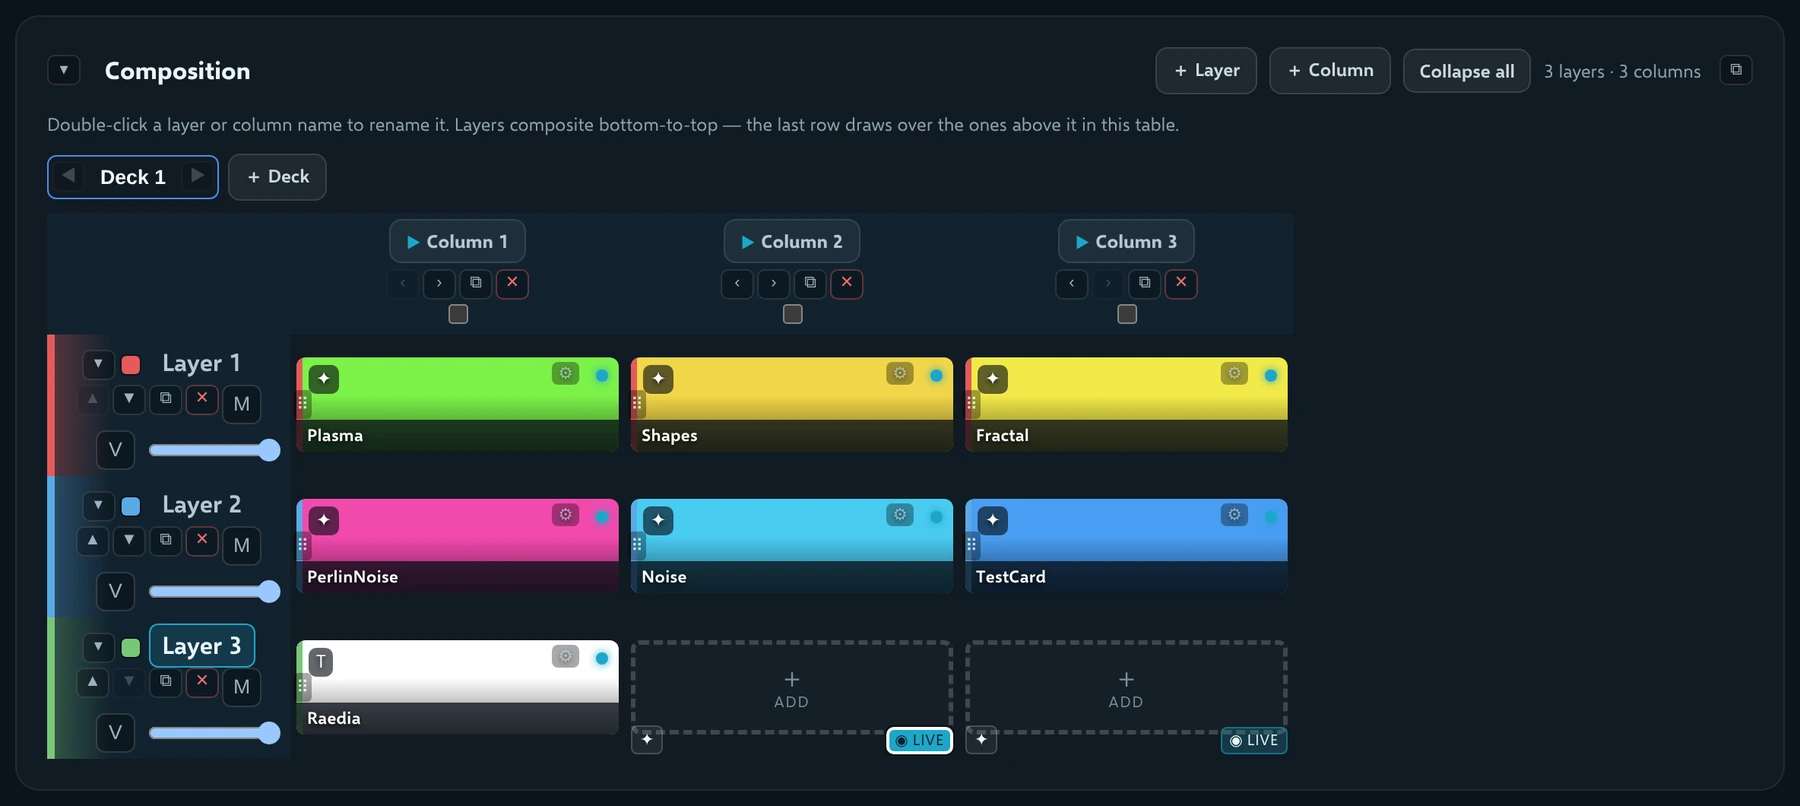
Task: Collapse Layer 2 with its triangle
Action: 98,505
